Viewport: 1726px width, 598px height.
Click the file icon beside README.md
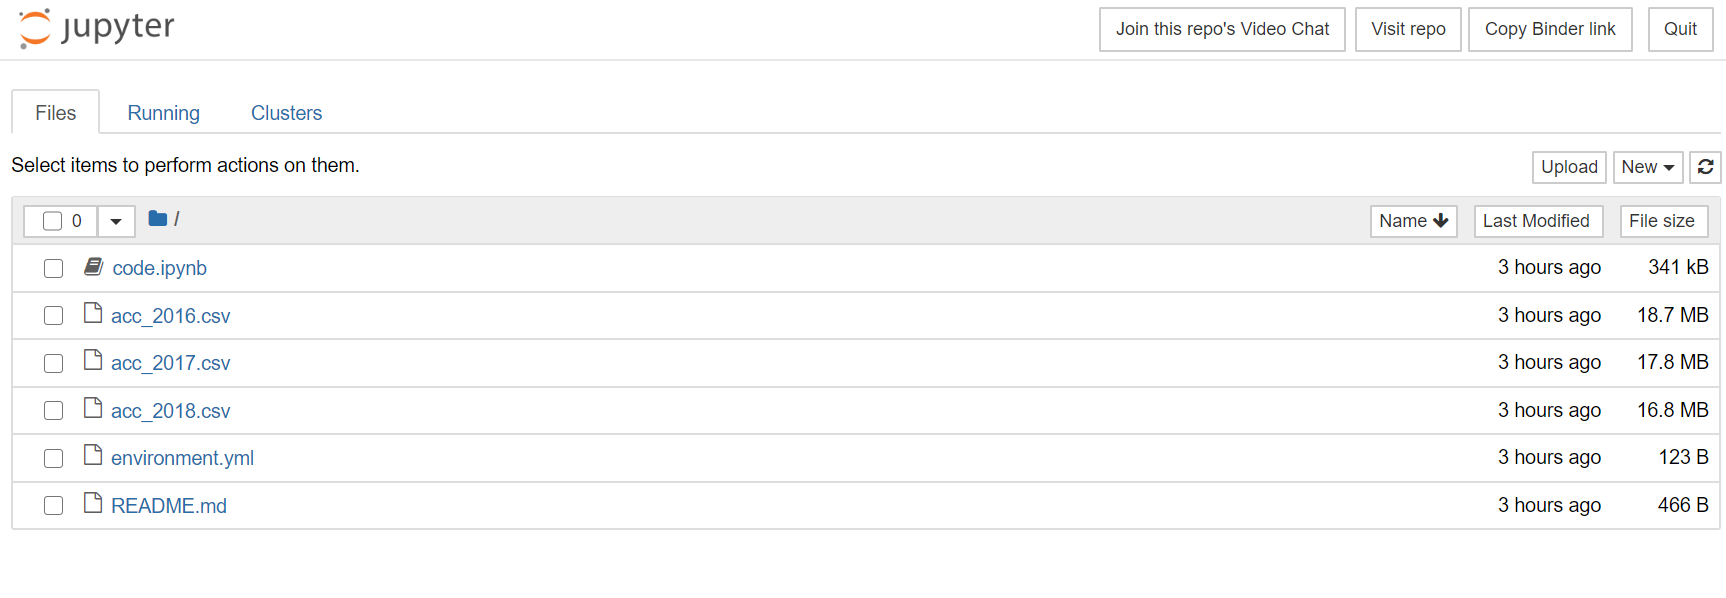93,504
